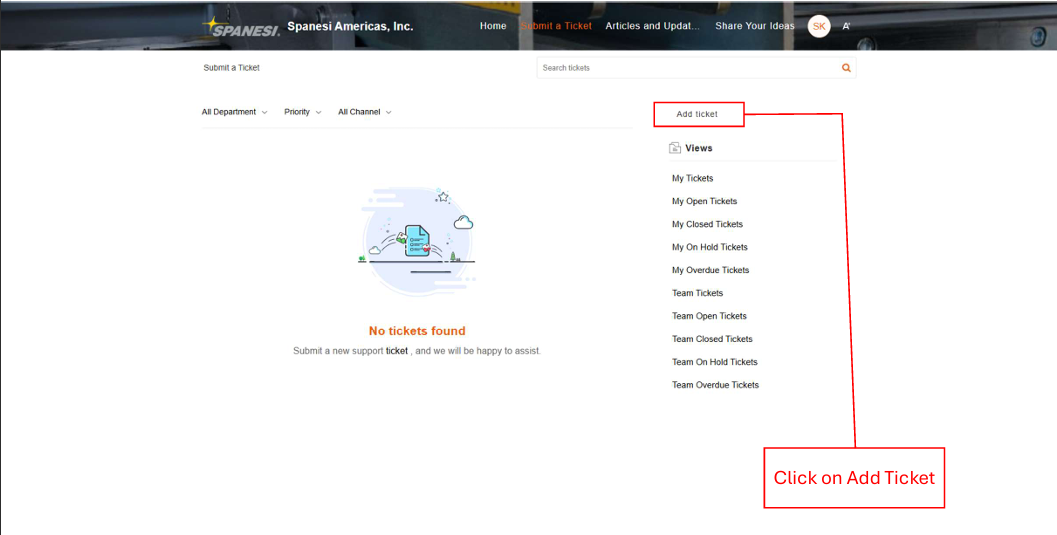1057x535 pixels.
Task: Go to Articles and Updates menu
Action: click(x=653, y=26)
